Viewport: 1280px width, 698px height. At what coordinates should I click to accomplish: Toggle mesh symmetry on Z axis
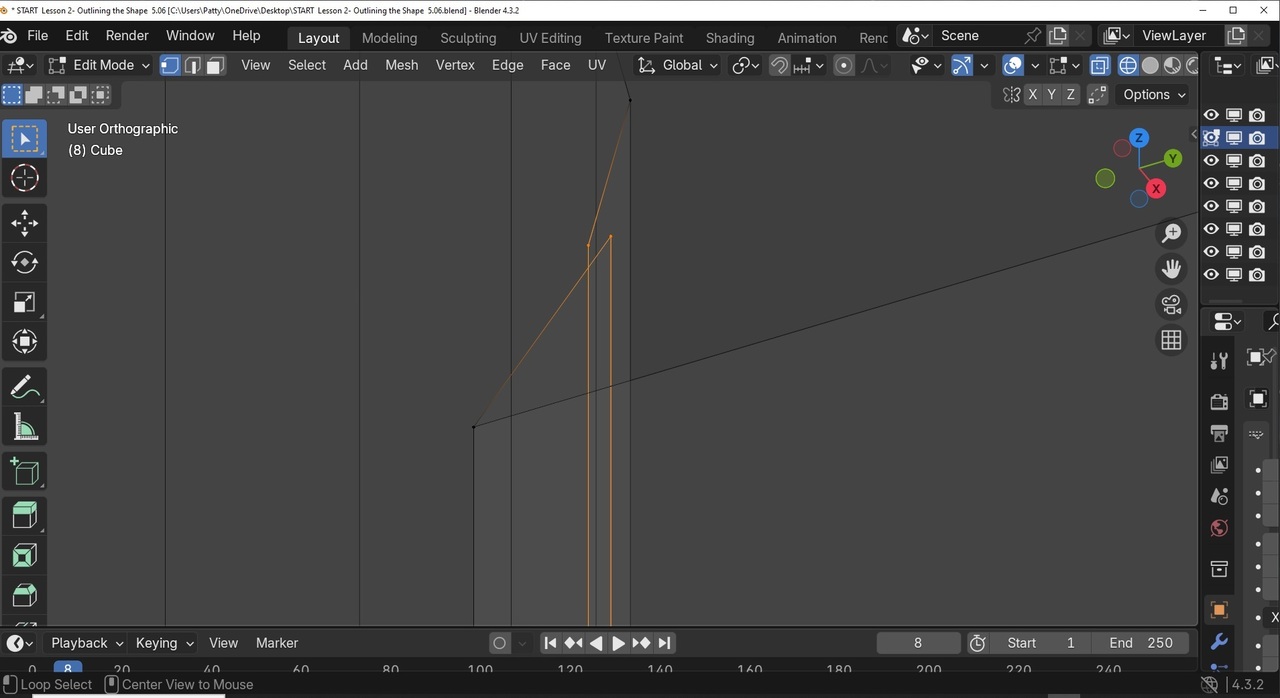pyautogui.click(x=1071, y=94)
